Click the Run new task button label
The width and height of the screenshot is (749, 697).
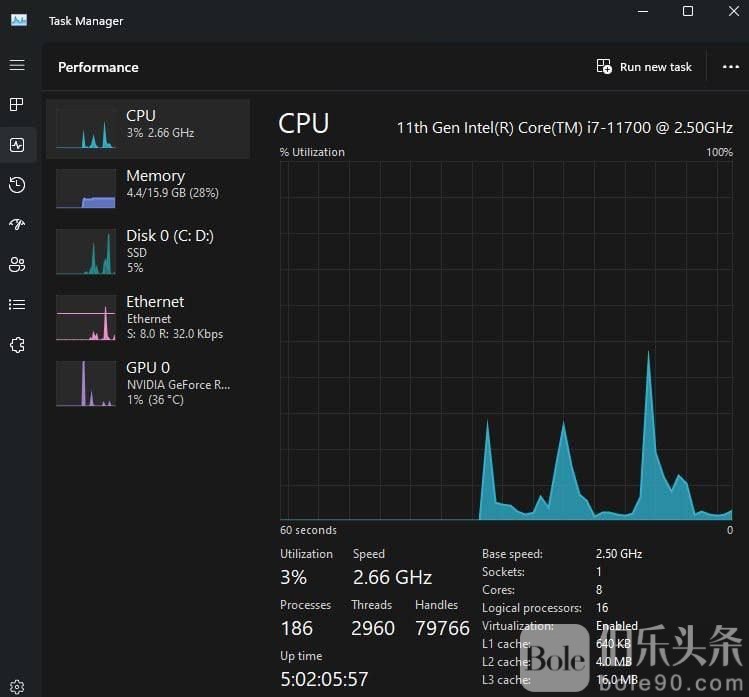655,67
